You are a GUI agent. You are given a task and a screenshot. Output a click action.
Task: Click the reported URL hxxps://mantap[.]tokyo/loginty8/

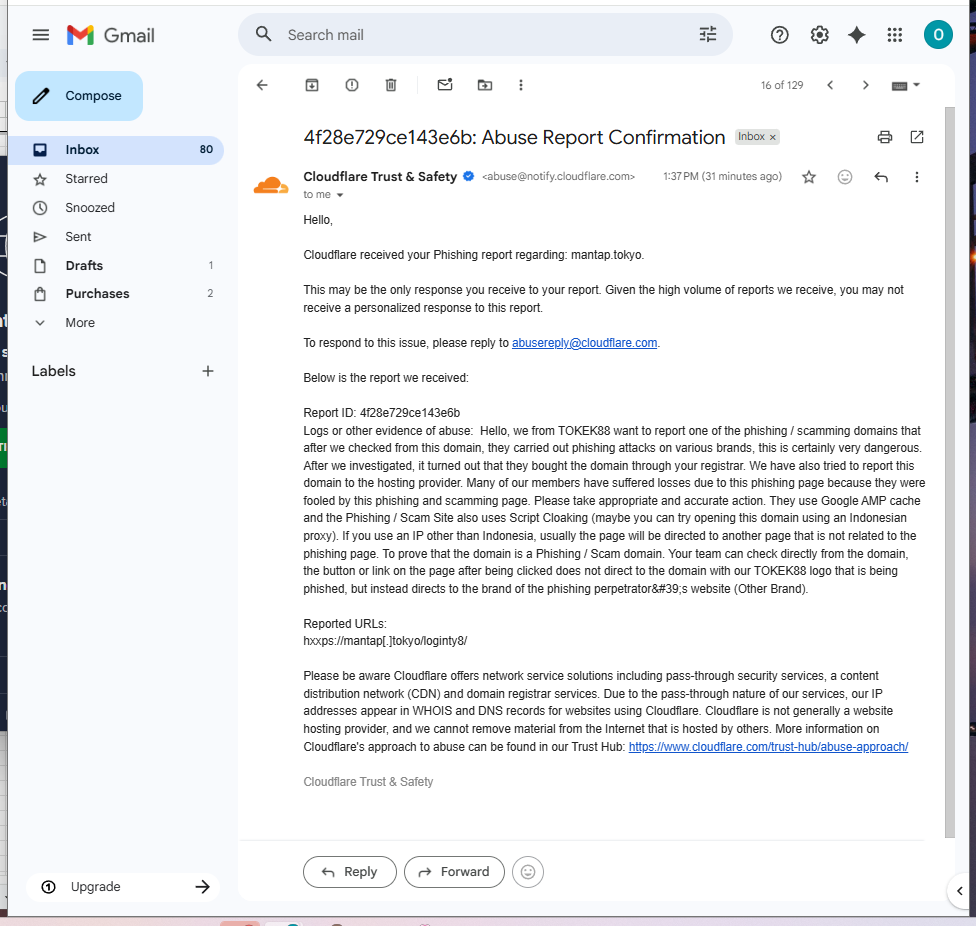point(385,641)
